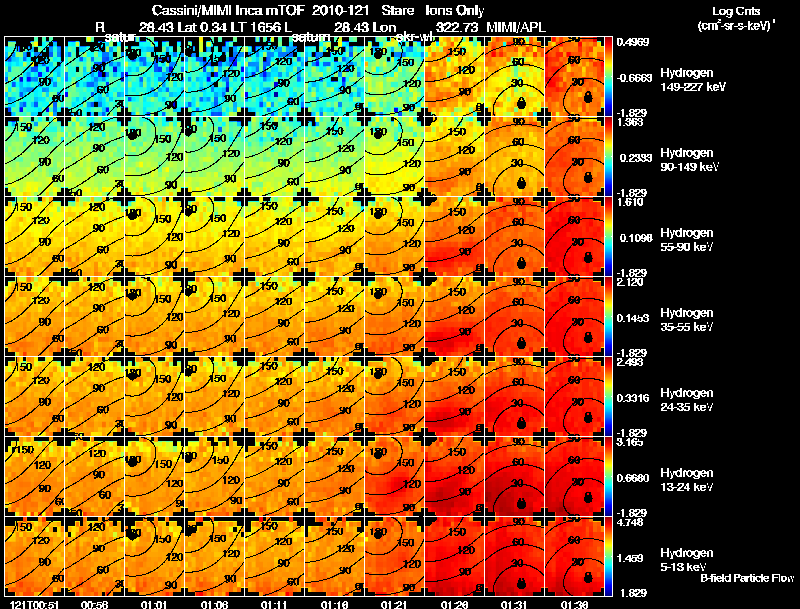The image size is (800, 609).
Task: Open the 00:56 panel in 35-55 keV row
Action: pyautogui.click(x=94, y=317)
